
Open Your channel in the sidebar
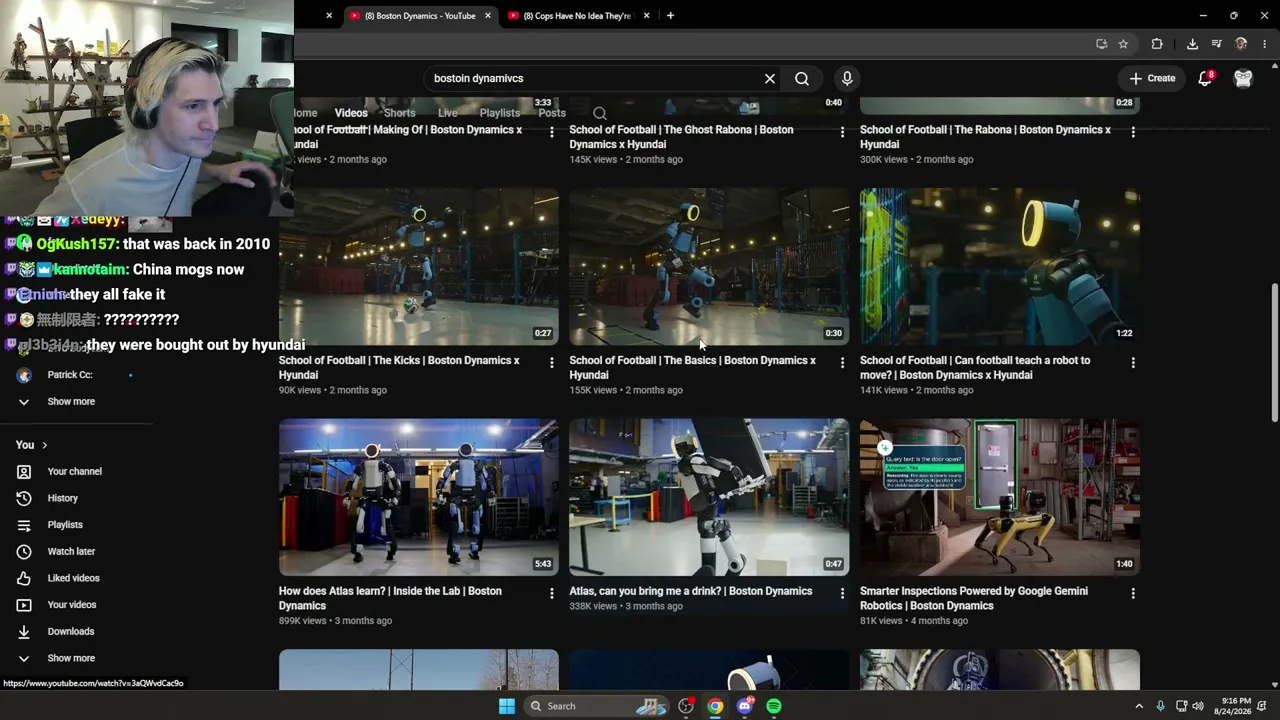tap(76, 471)
